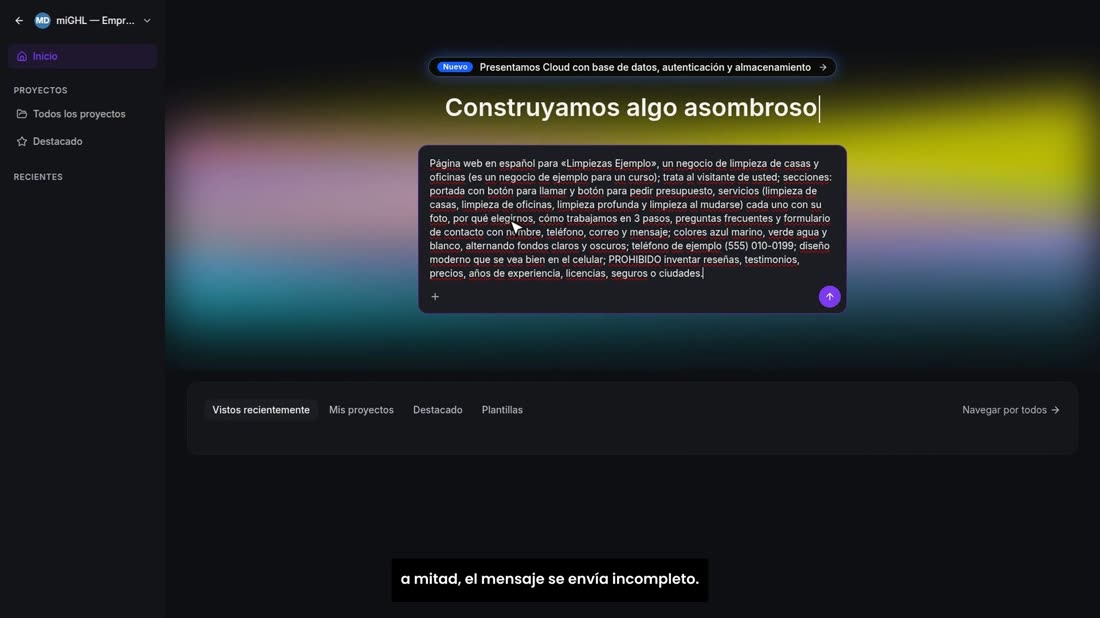
Task: Open Navegar por todos link
Action: pyautogui.click(x=1010, y=410)
